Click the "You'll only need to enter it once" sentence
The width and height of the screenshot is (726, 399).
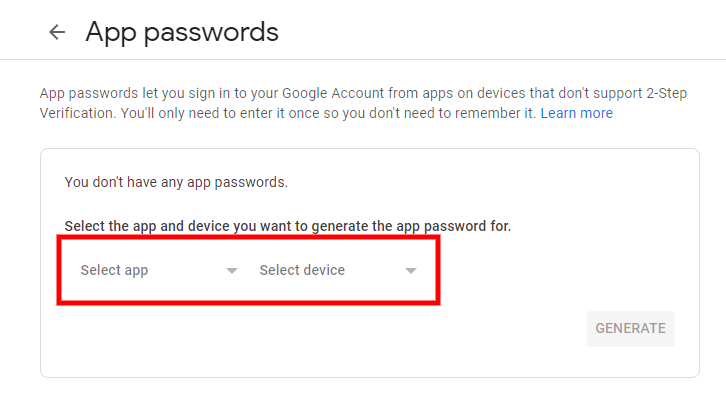[328, 113]
